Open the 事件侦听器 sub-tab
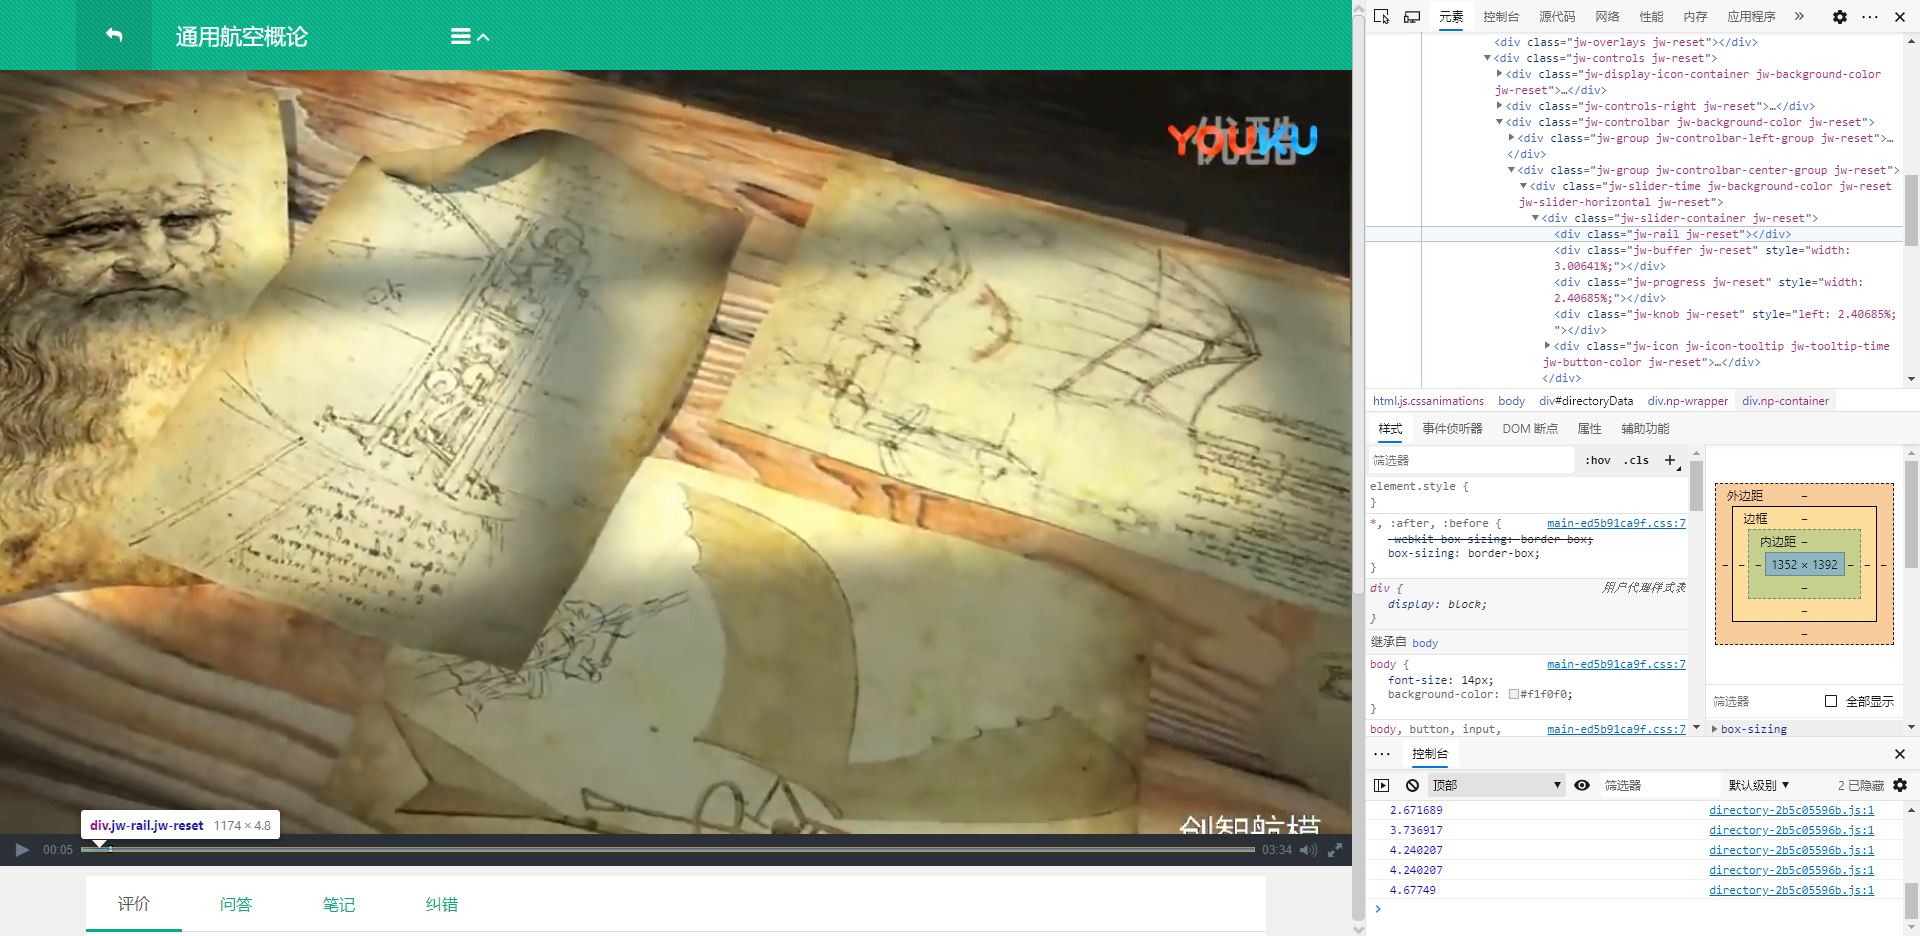Image resolution: width=1920 pixels, height=936 pixels. [x=1452, y=429]
